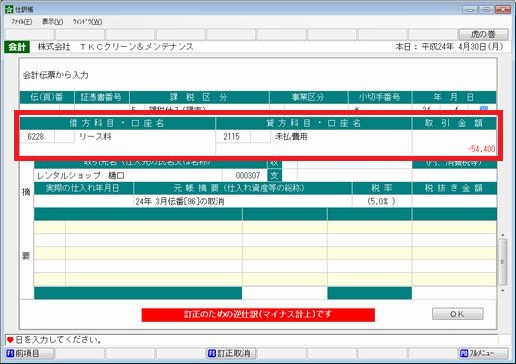The width and height of the screenshot is (516, 364).
Task: Click the 貸方科目・口座名 header
Action: [314, 123]
